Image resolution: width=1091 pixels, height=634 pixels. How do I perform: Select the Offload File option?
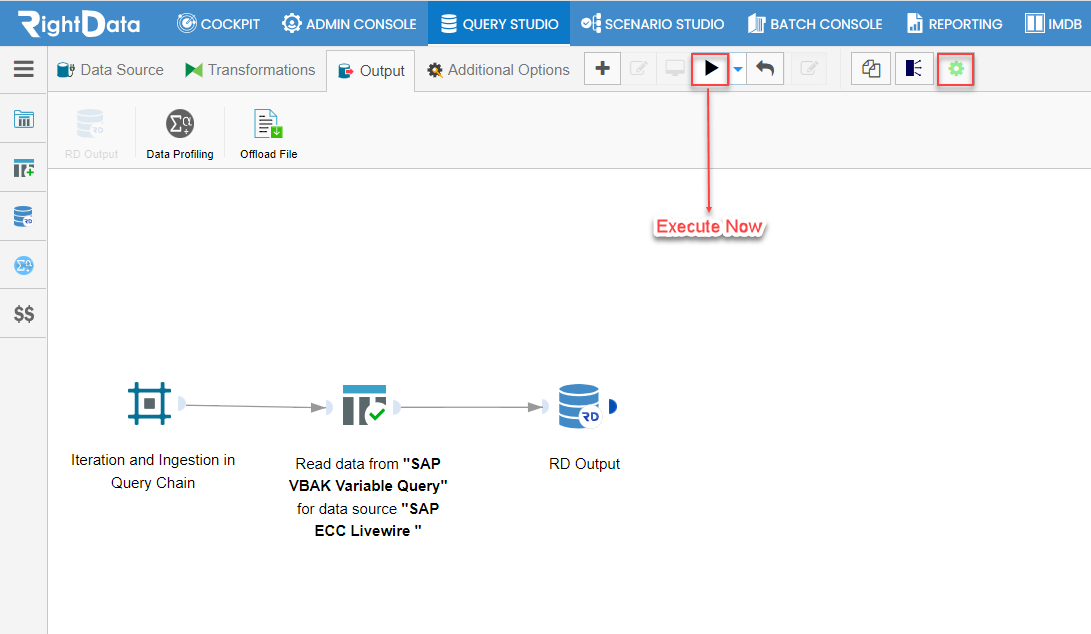click(x=269, y=134)
